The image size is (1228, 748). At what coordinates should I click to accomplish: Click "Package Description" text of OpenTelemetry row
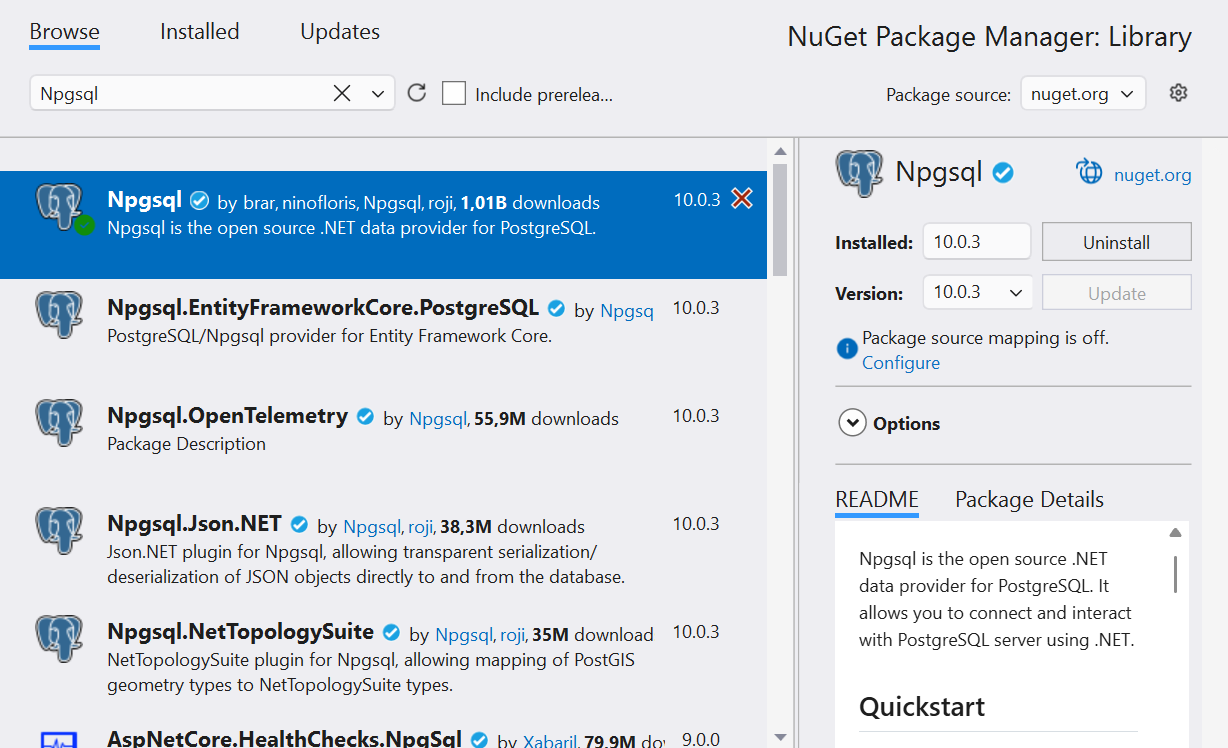pyautogui.click(x=186, y=444)
